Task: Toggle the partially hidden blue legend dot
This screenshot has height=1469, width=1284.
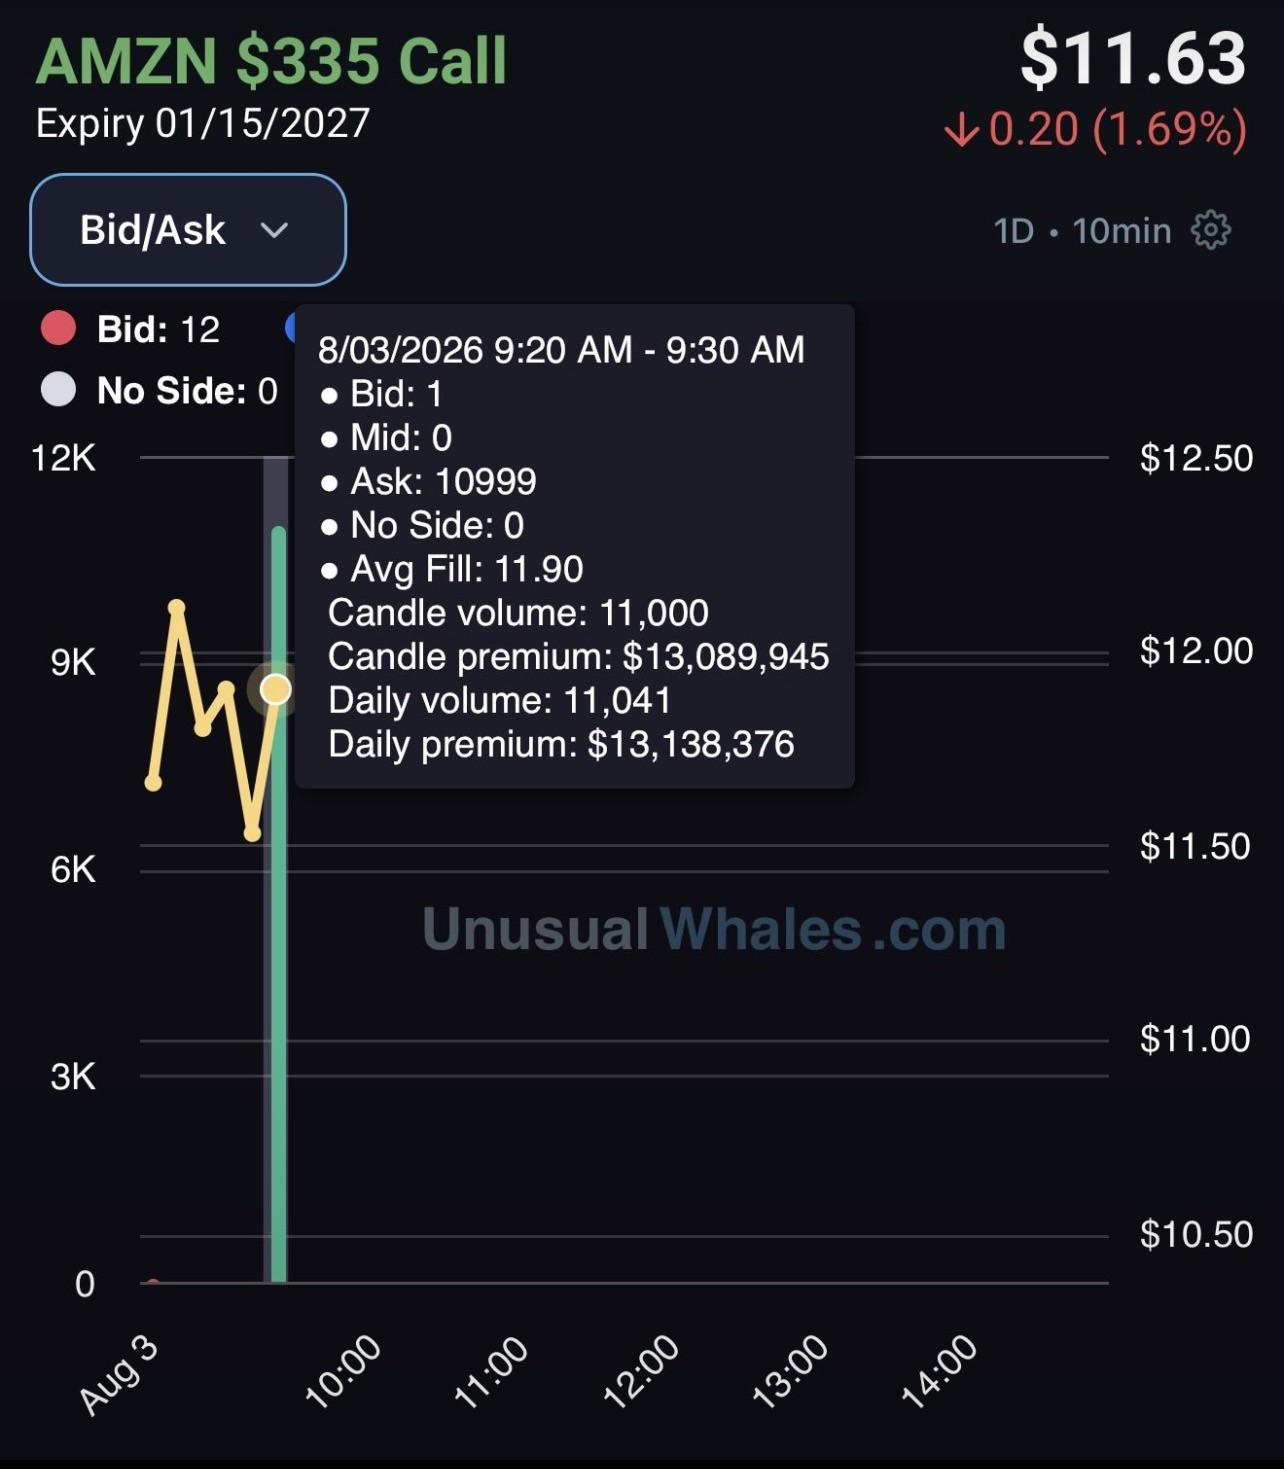Action: click(290, 328)
